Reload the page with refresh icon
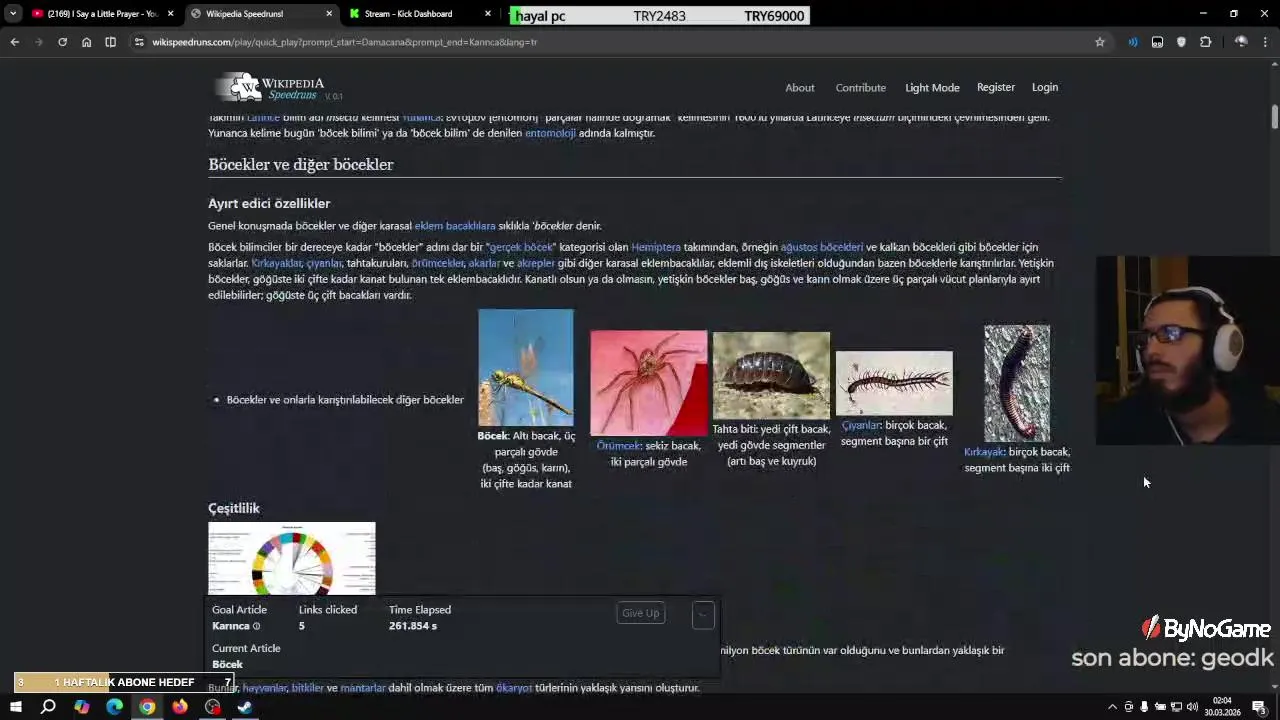This screenshot has height=720, width=1280. click(62, 42)
